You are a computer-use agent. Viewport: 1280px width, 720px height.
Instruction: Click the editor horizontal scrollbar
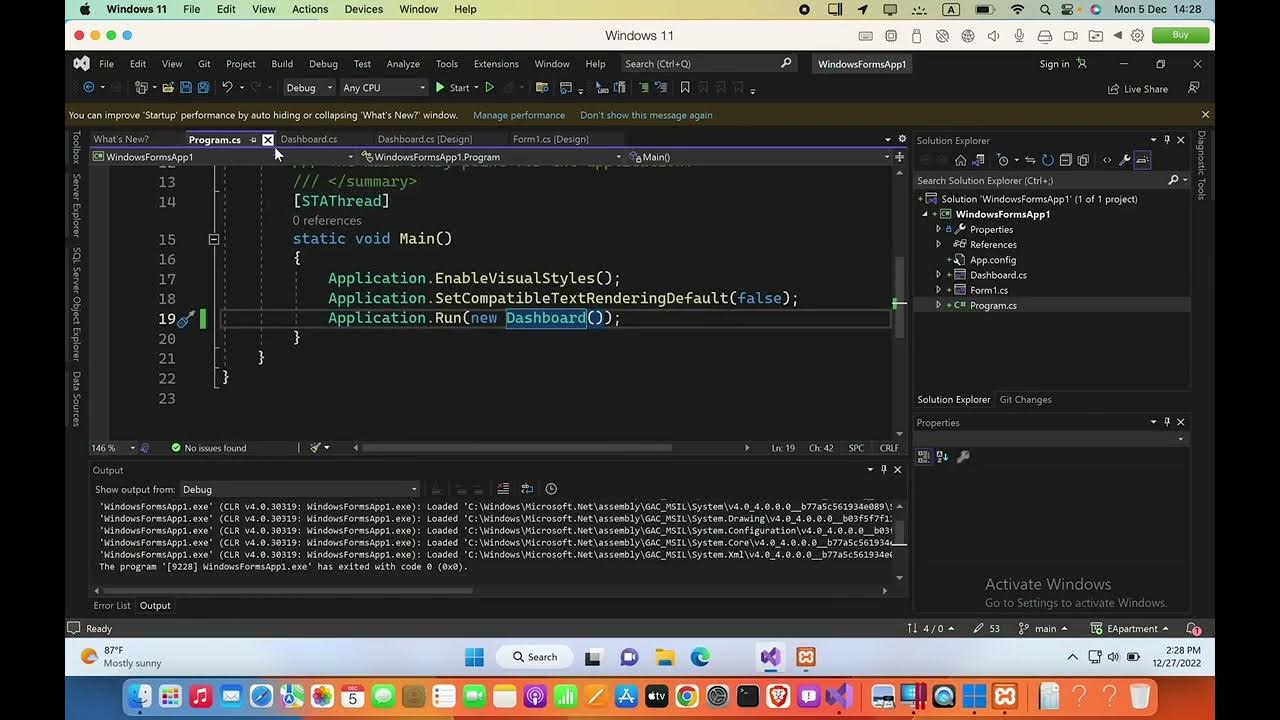coord(516,448)
